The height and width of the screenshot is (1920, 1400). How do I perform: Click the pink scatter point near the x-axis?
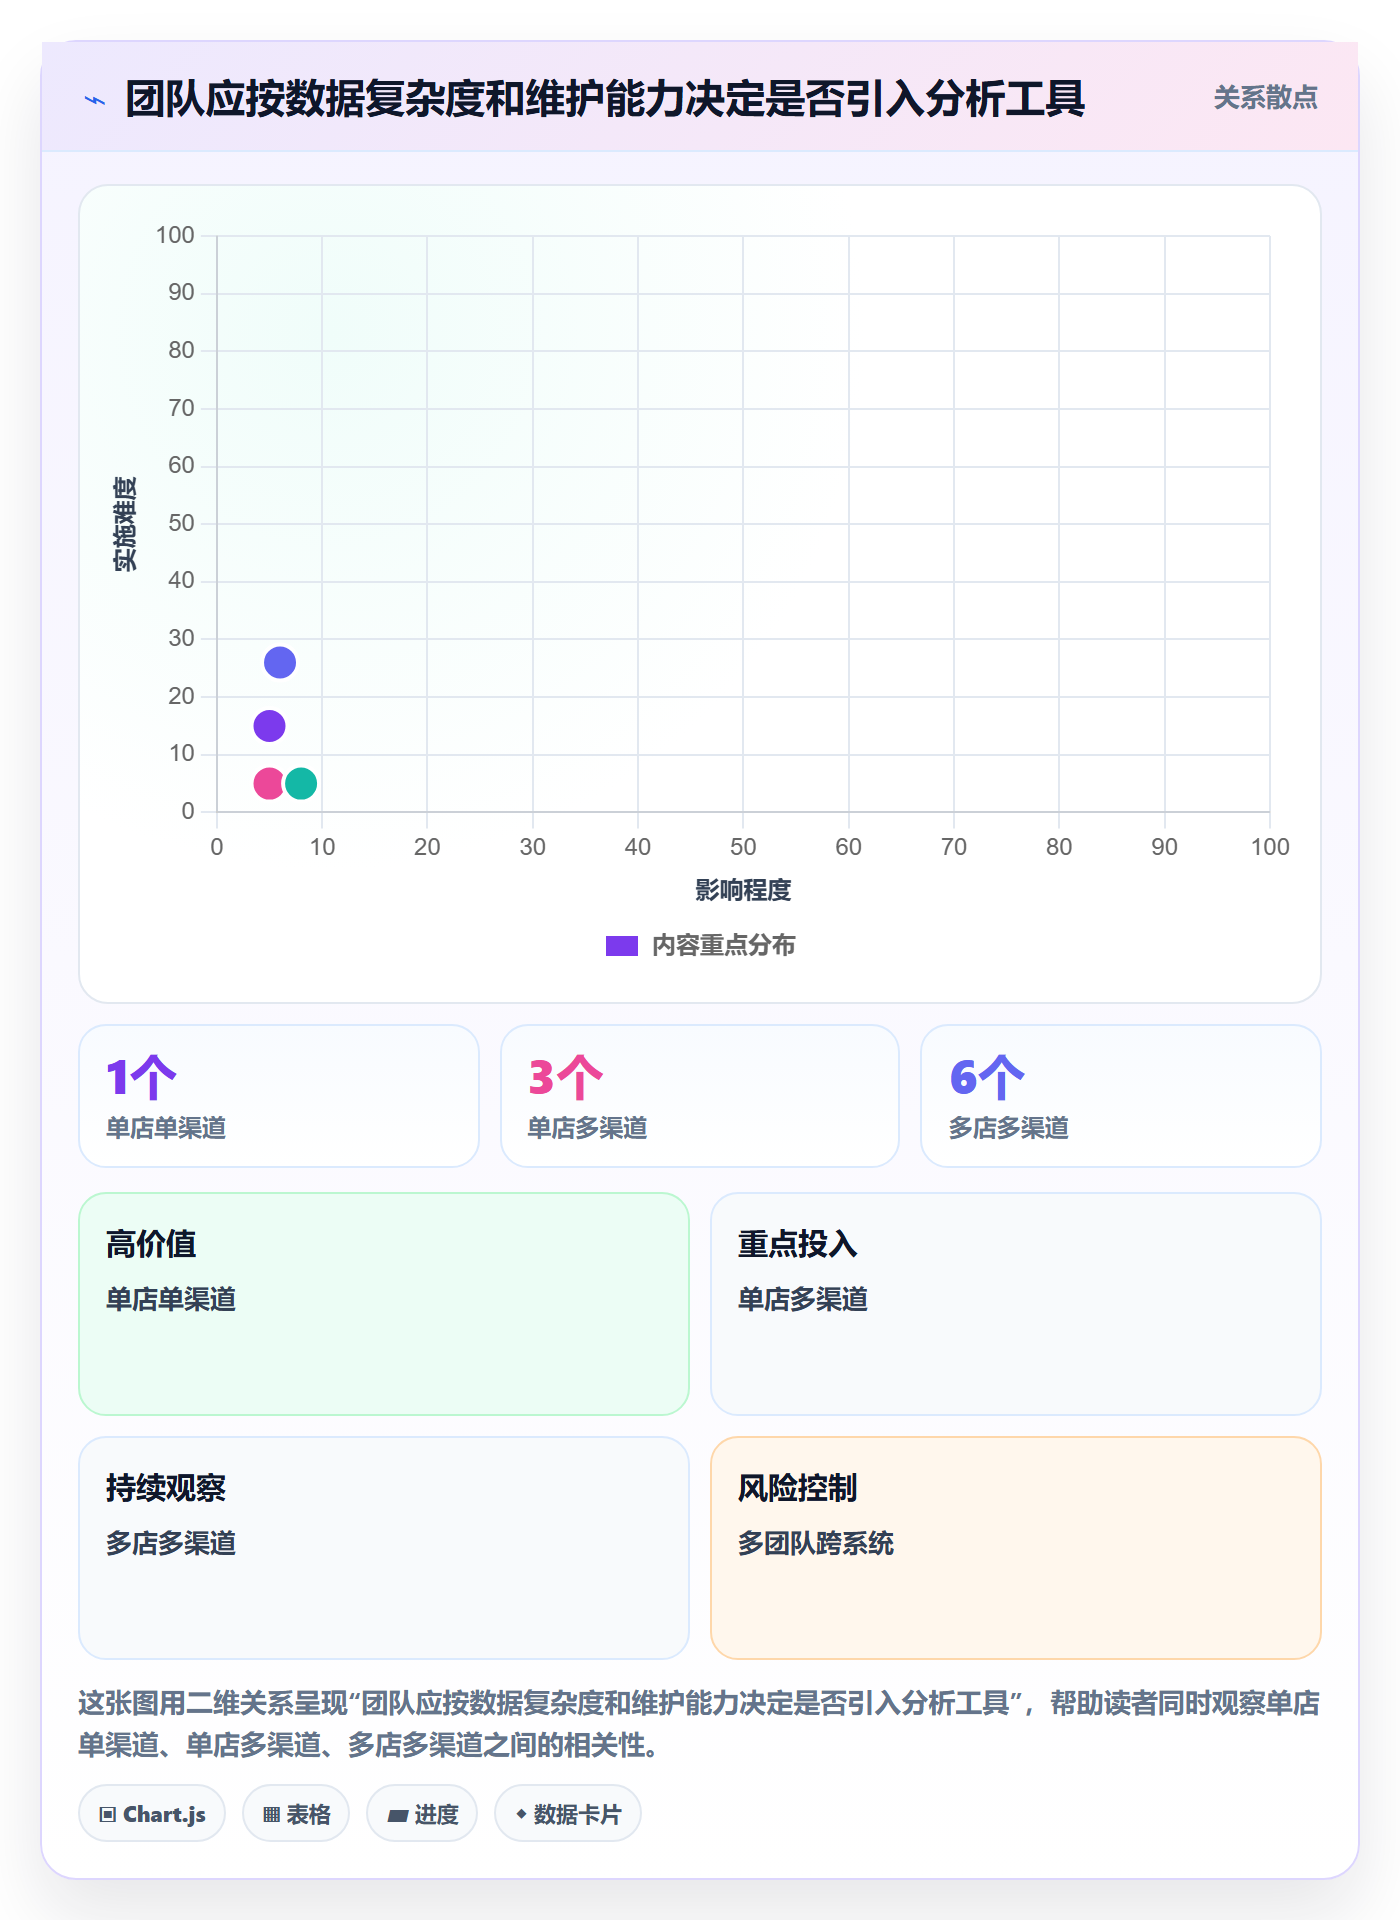pos(269,784)
